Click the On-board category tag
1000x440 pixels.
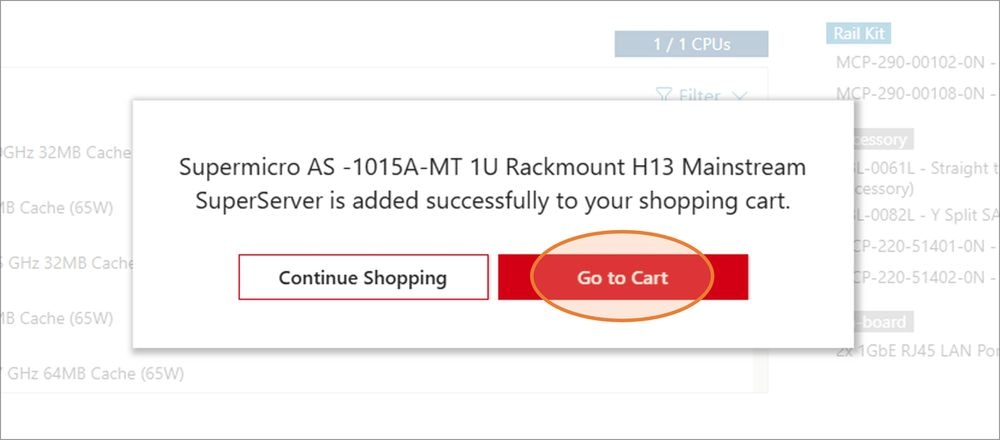coord(885,322)
